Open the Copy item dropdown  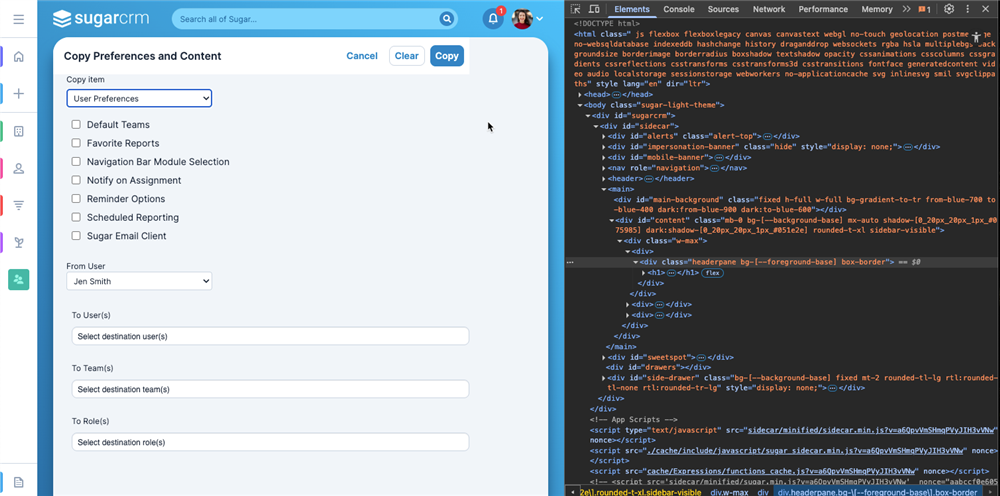pos(139,98)
